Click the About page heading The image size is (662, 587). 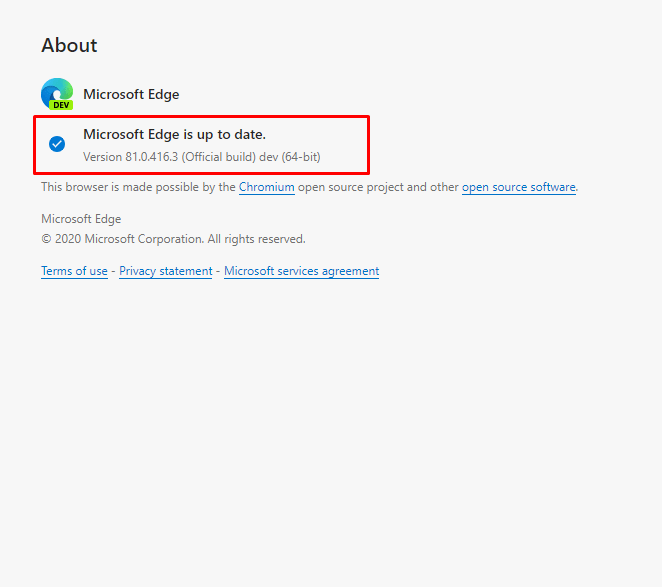(x=69, y=45)
